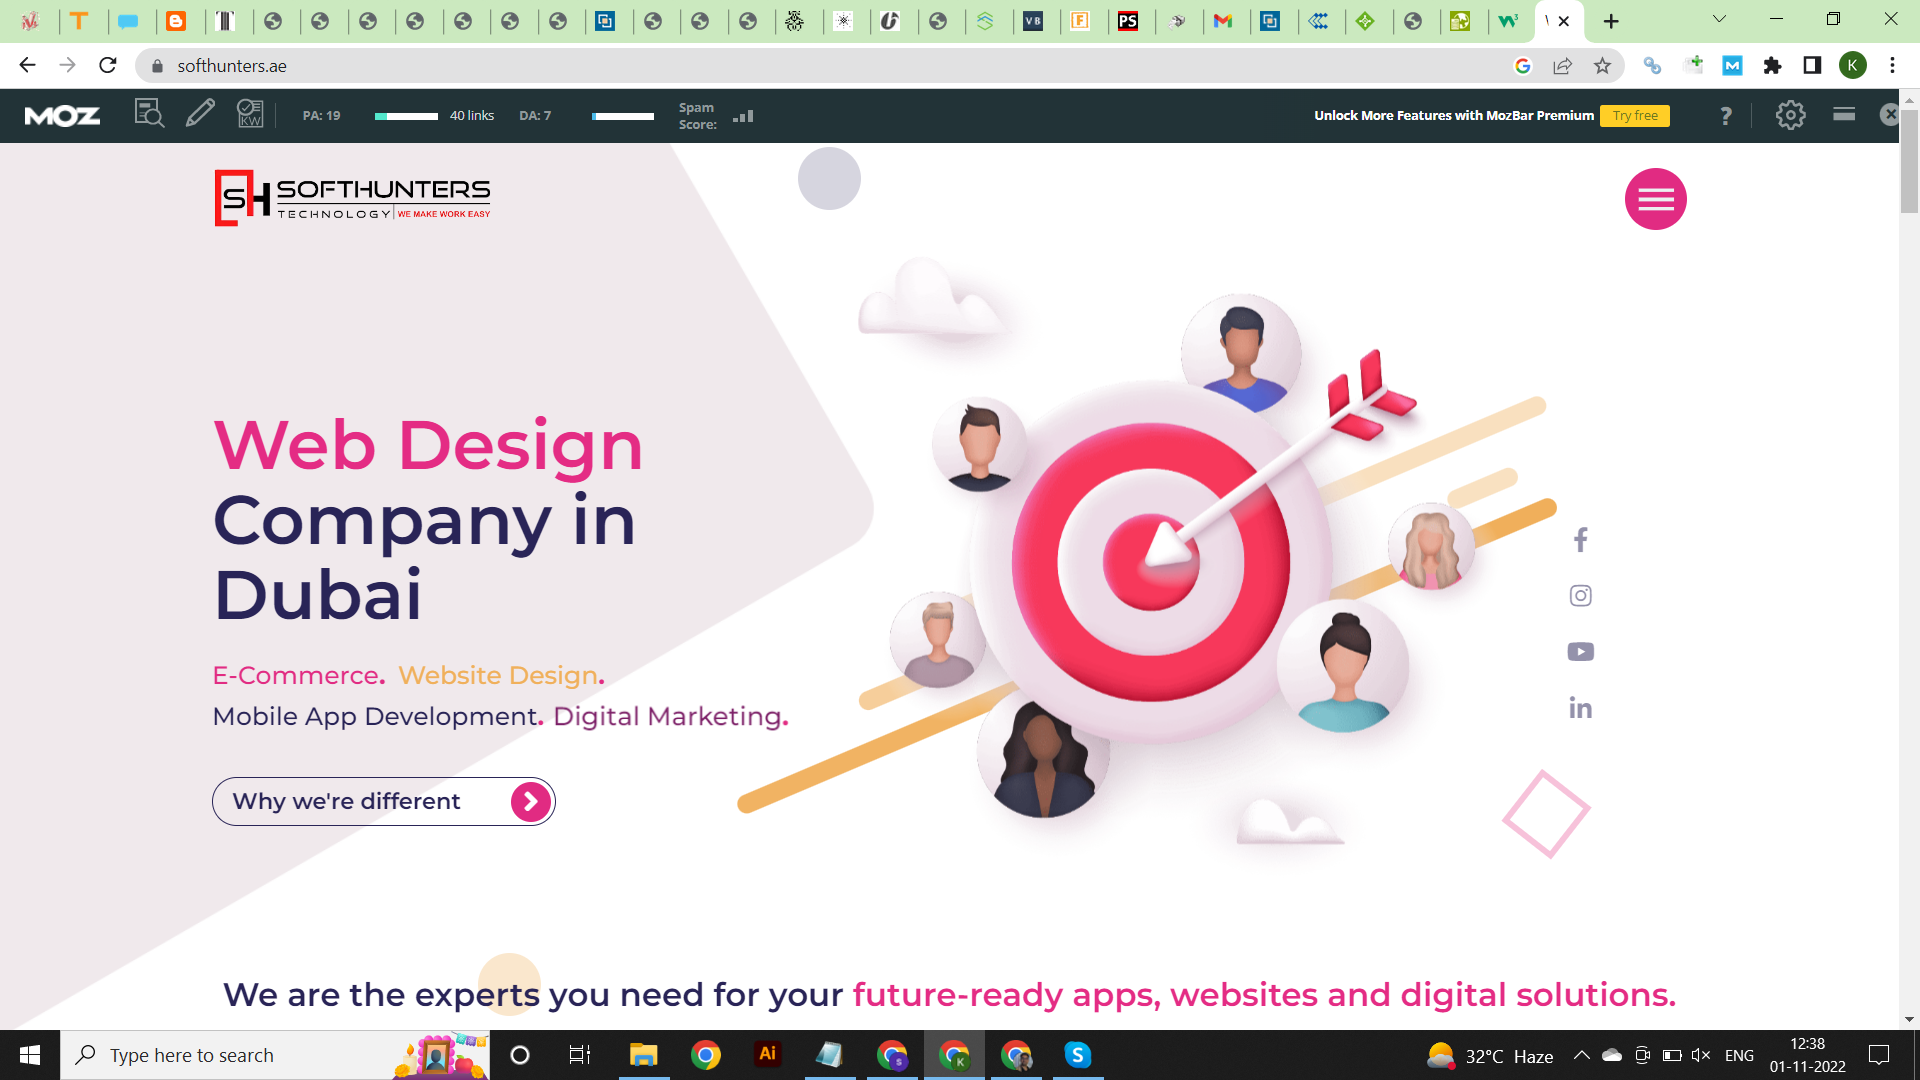Click Cortana circle on taskbar

click(x=520, y=1055)
